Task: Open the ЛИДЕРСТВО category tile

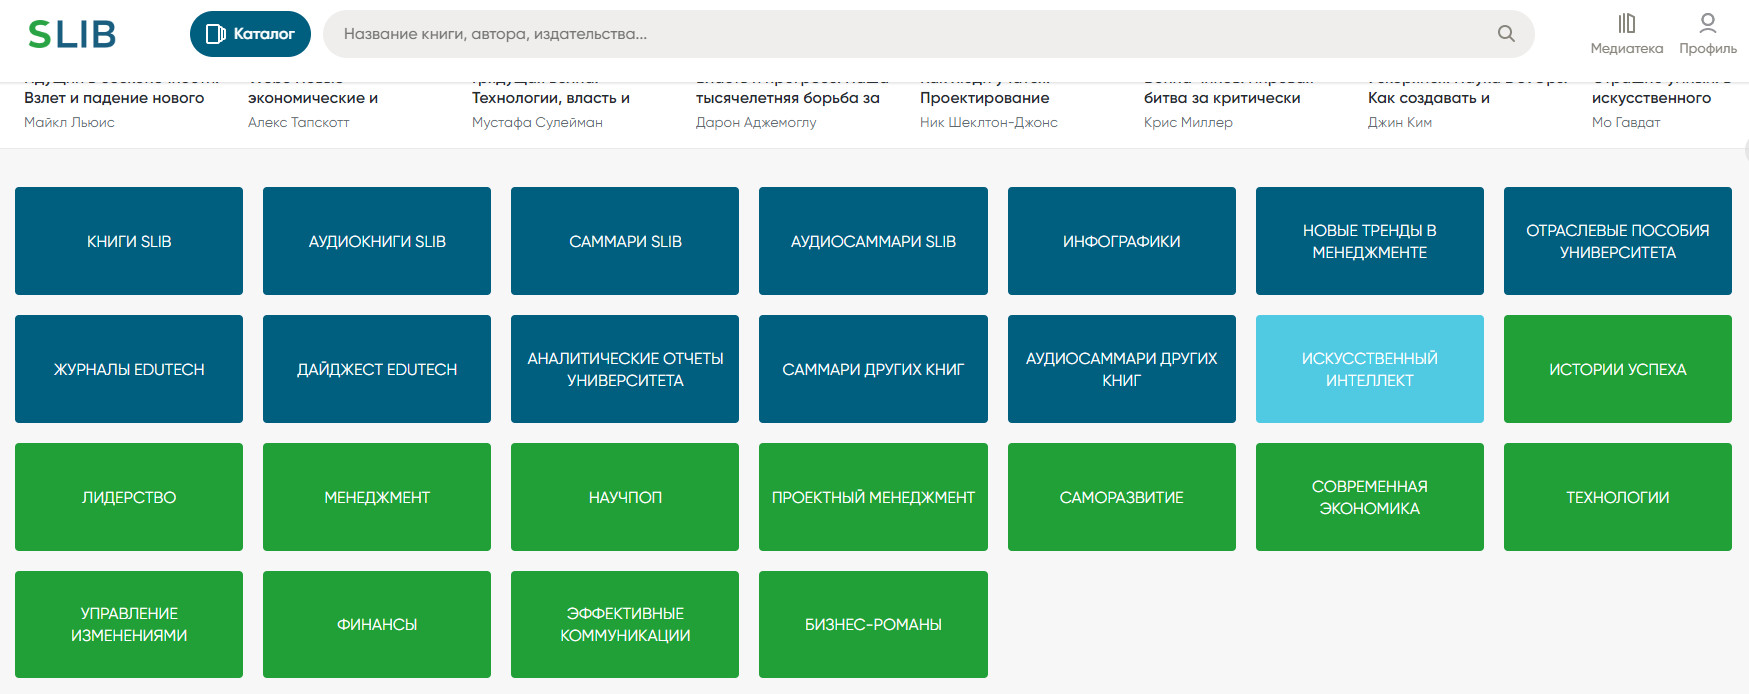Action: pos(129,497)
